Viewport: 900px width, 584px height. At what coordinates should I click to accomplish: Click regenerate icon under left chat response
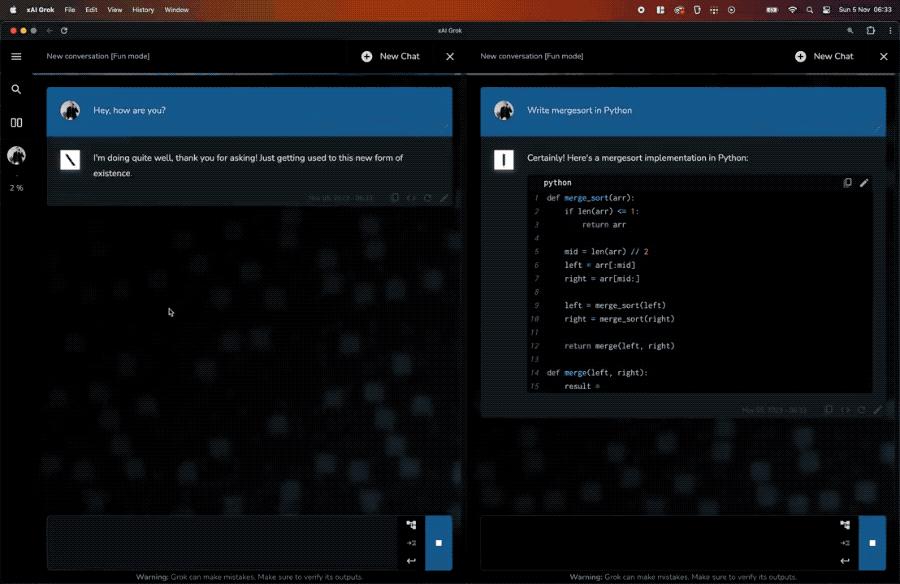coord(427,198)
